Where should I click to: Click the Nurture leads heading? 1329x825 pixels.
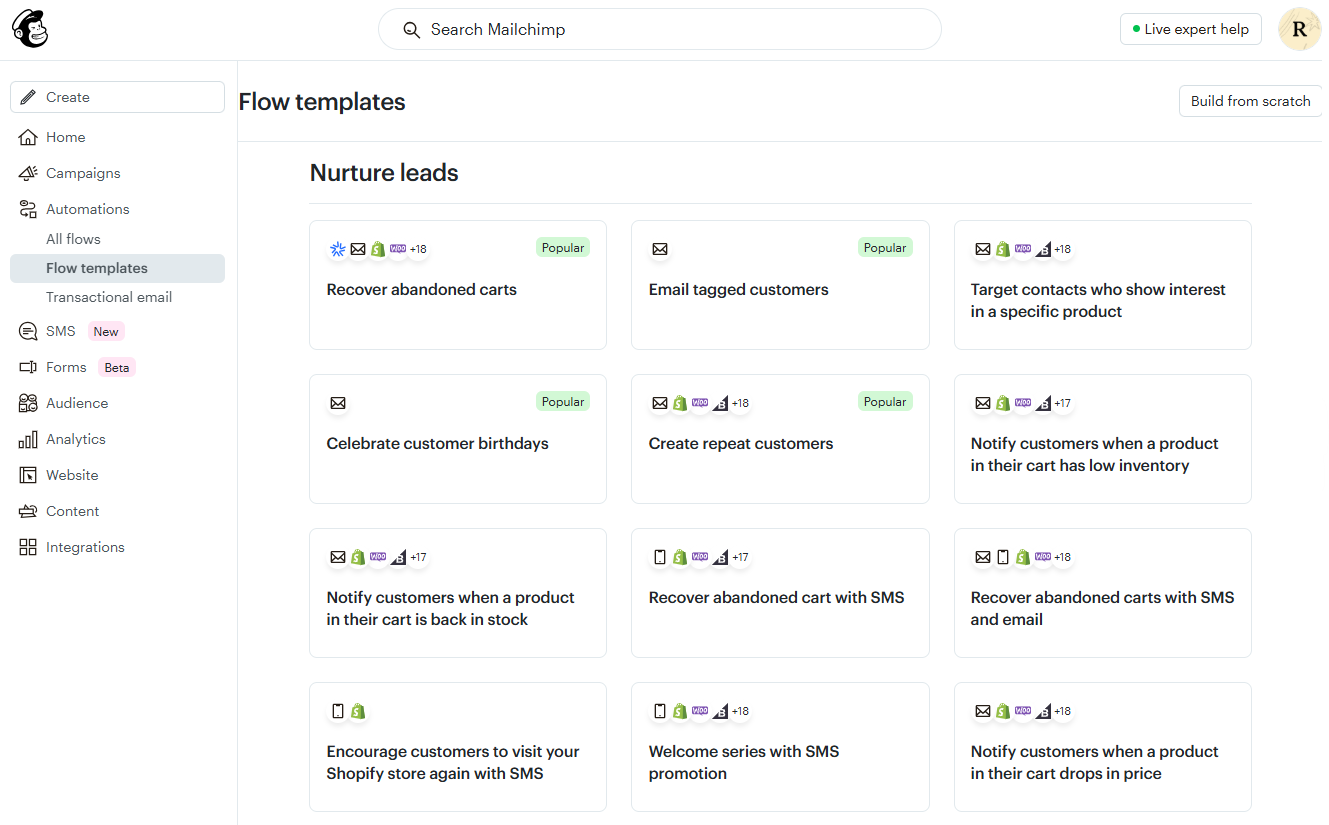pos(384,173)
